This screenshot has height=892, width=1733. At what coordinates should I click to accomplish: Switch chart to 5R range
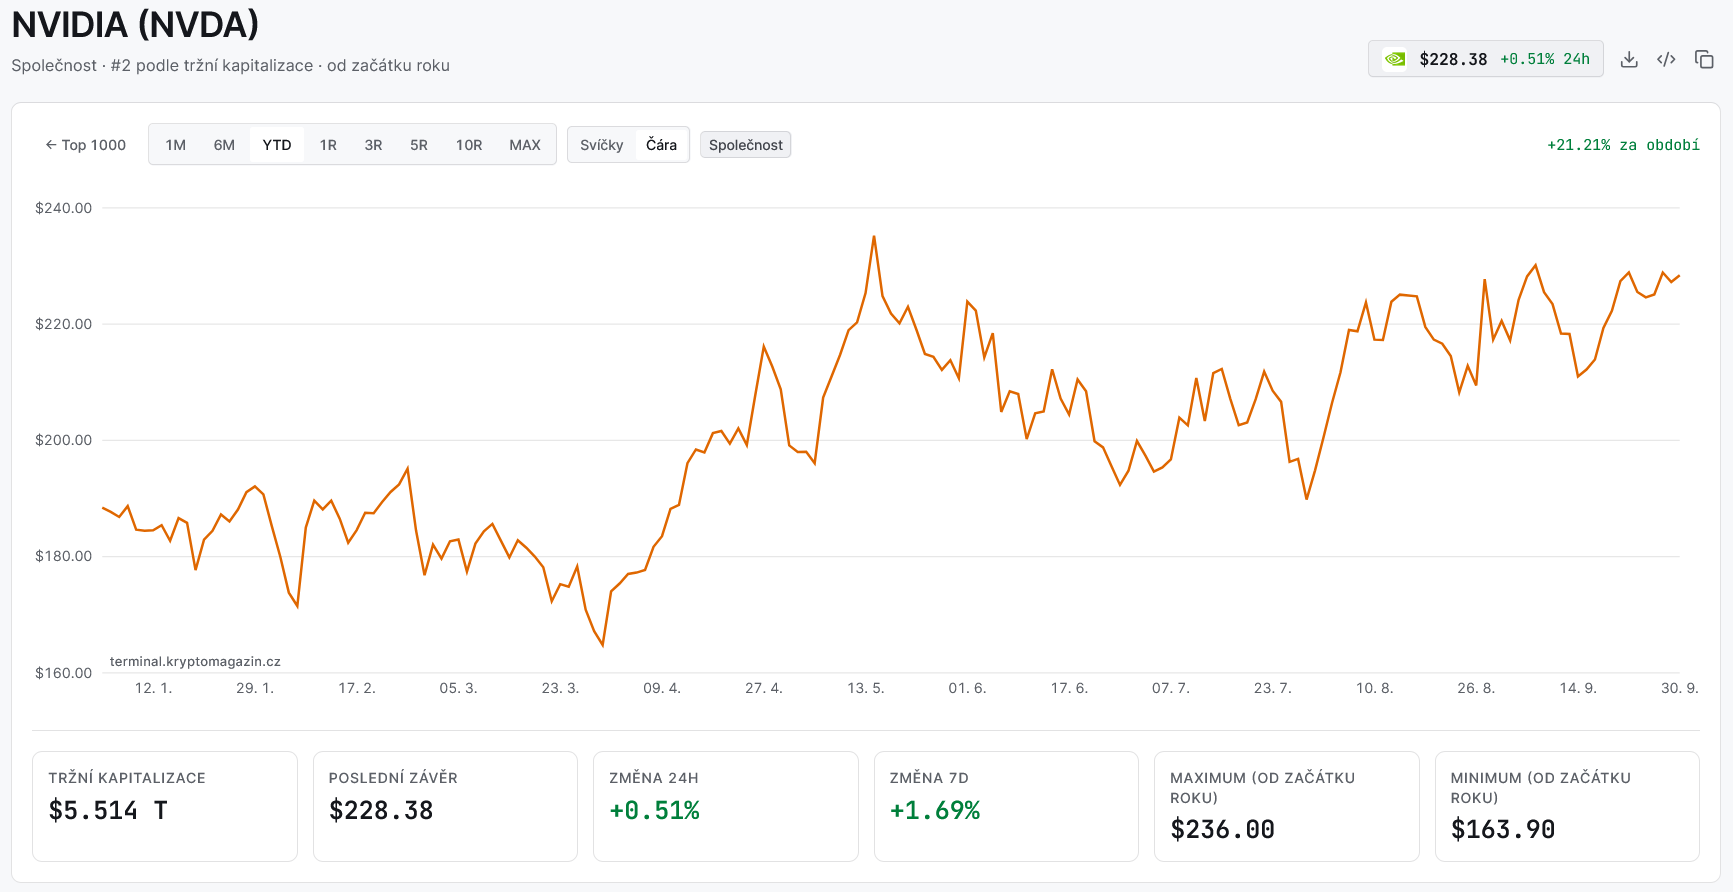click(419, 145)
